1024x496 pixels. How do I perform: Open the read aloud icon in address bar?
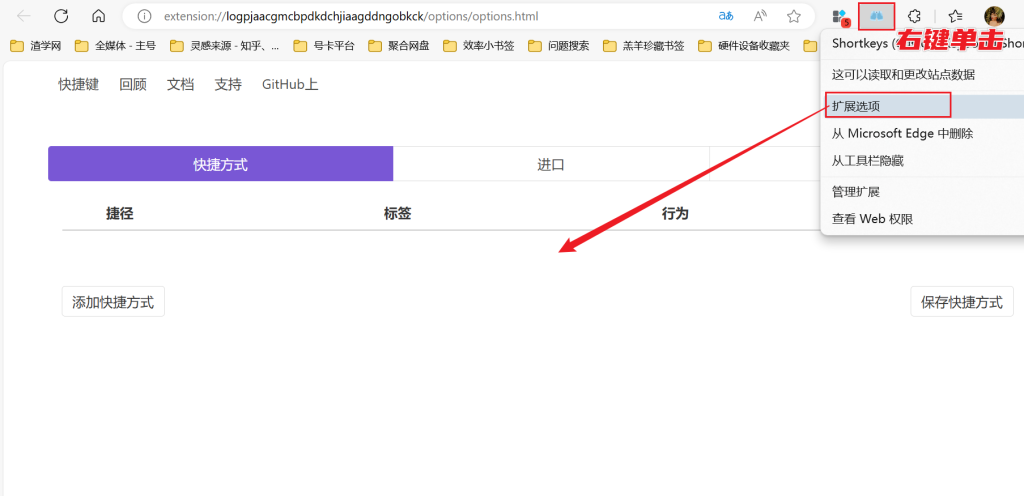[760, 16]
